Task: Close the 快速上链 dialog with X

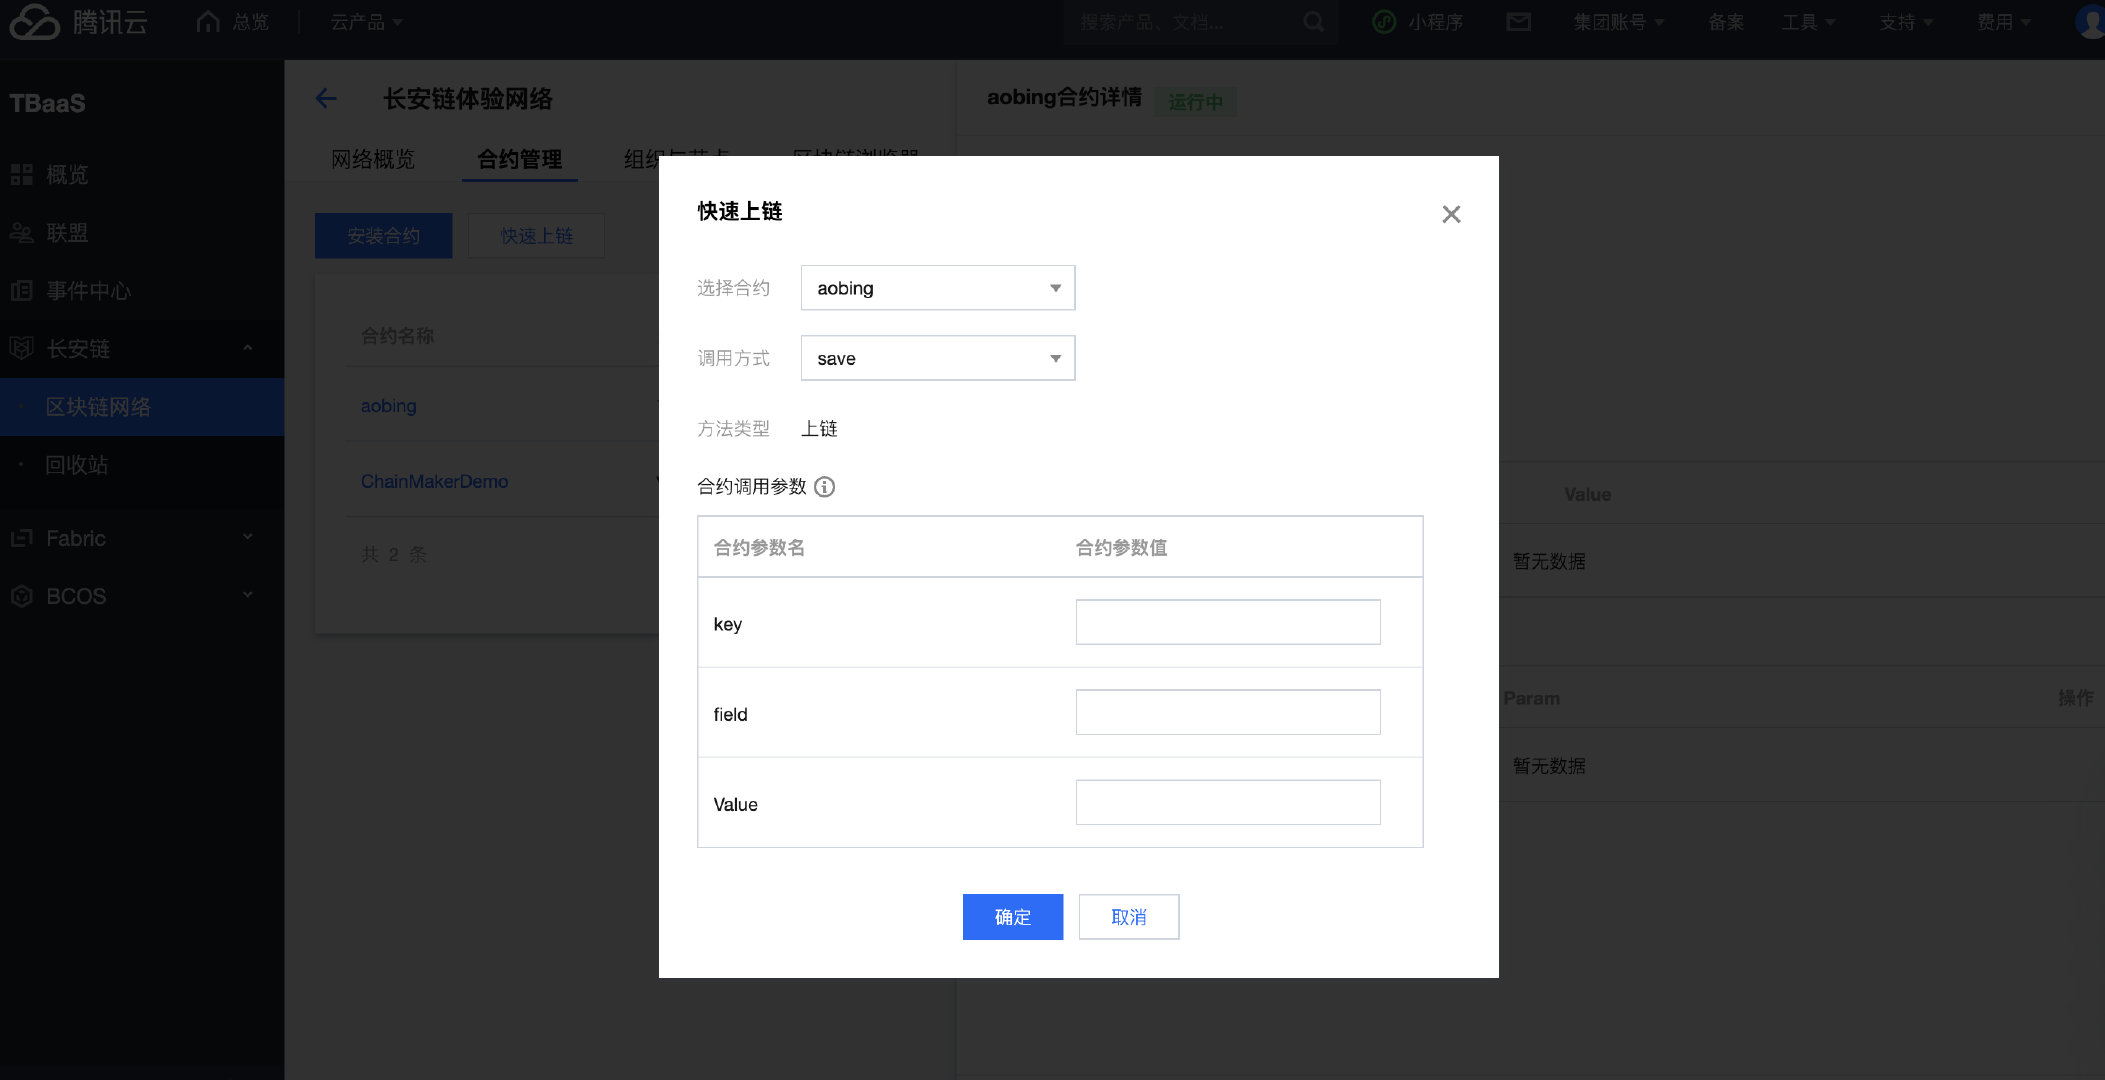Action: 1451,214
